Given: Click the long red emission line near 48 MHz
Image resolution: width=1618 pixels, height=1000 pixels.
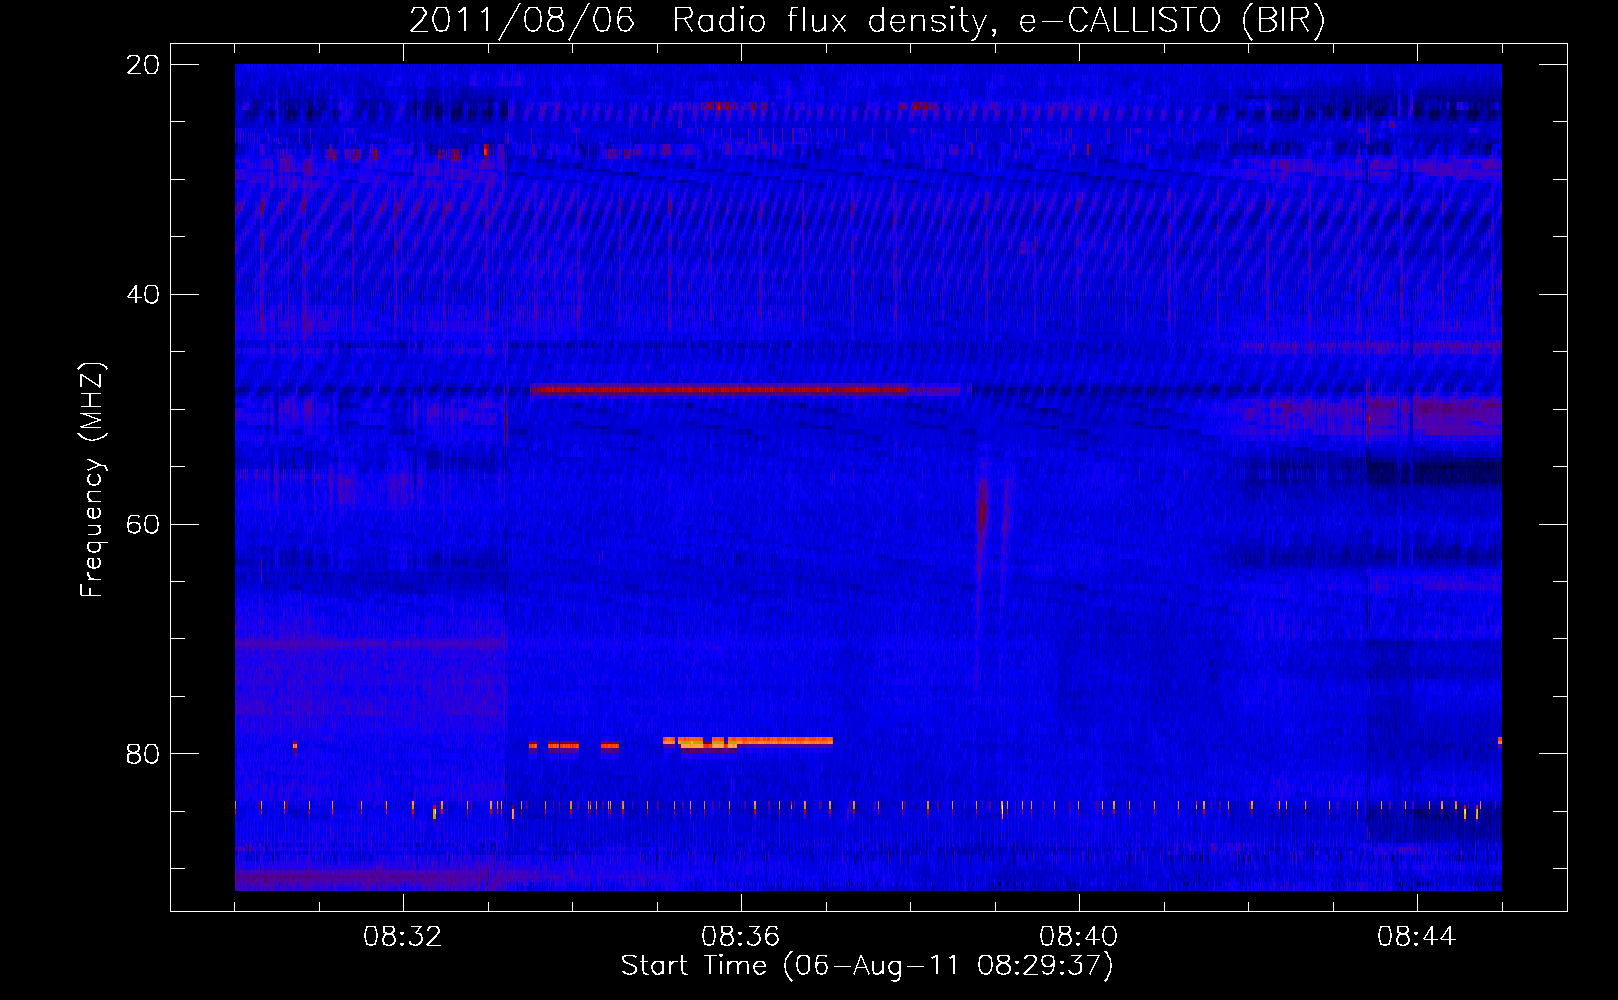Looking at the screenshot, I should 745,389.
